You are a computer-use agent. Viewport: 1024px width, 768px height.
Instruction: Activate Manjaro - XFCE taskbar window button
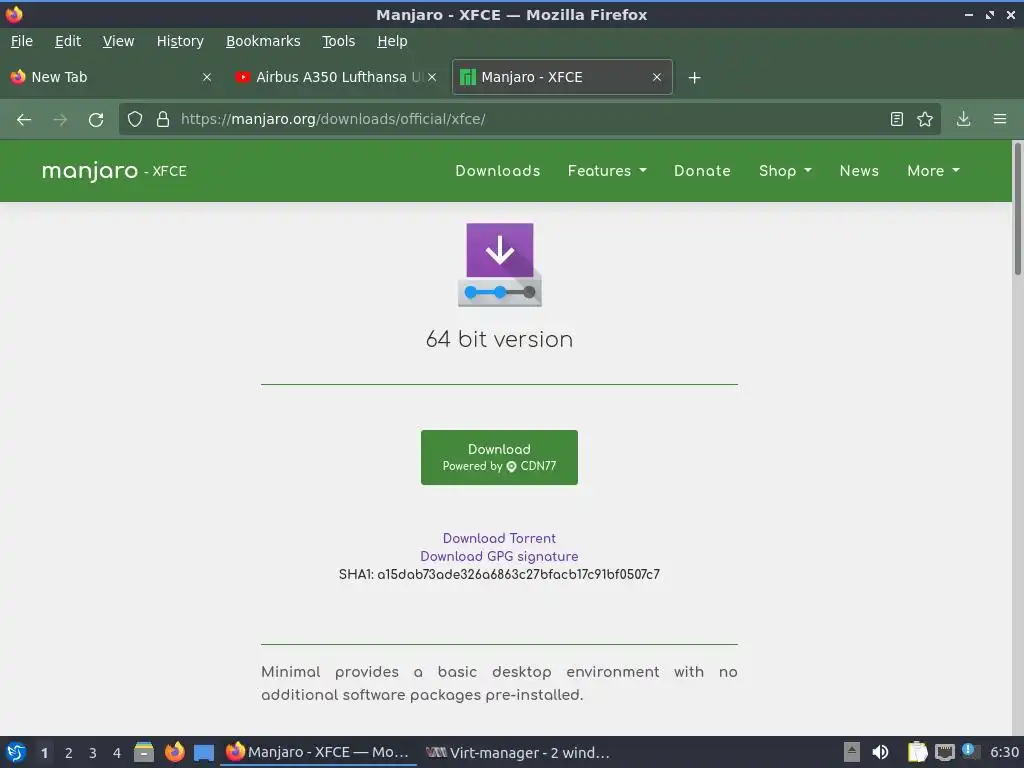click(x=318, y=752)
